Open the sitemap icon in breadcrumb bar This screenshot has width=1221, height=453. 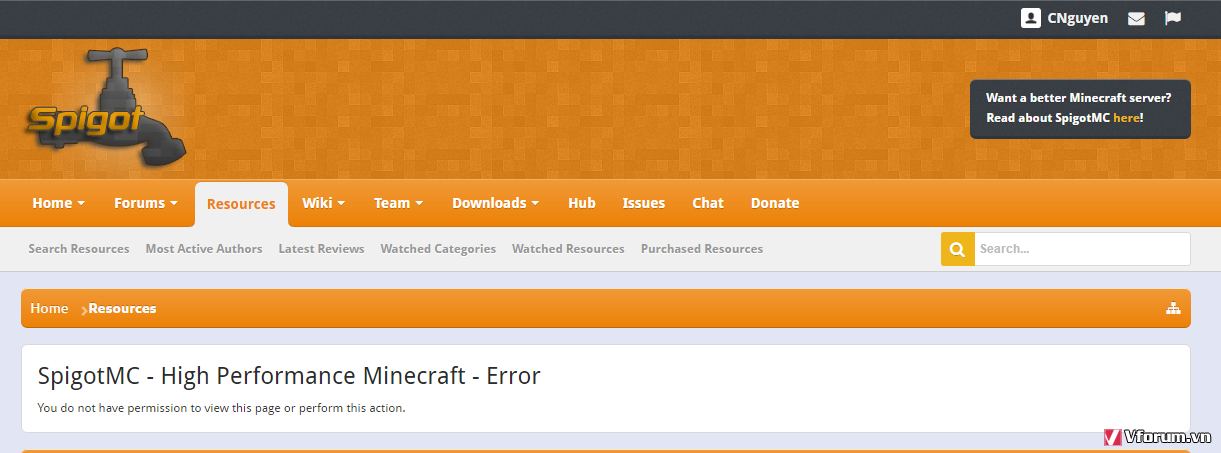[x=1173, y=308]
